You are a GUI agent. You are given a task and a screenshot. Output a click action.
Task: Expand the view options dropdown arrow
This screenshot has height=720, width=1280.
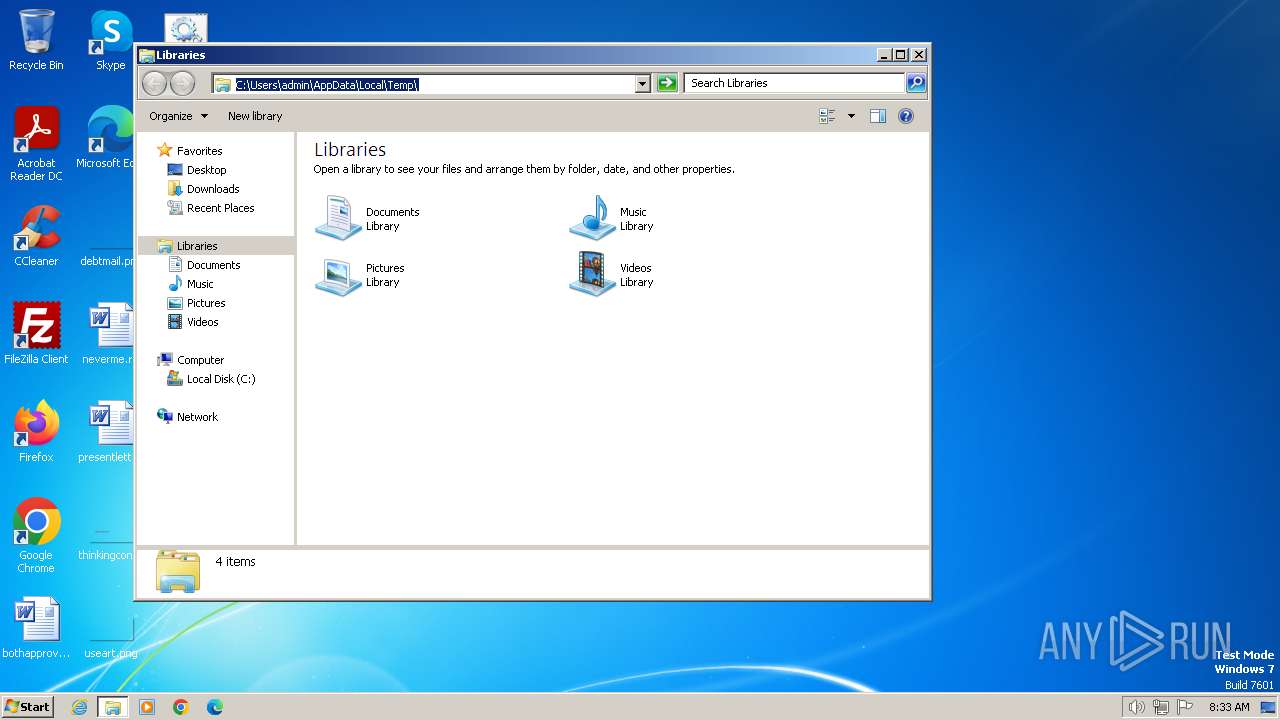click(x=851, y=116)
